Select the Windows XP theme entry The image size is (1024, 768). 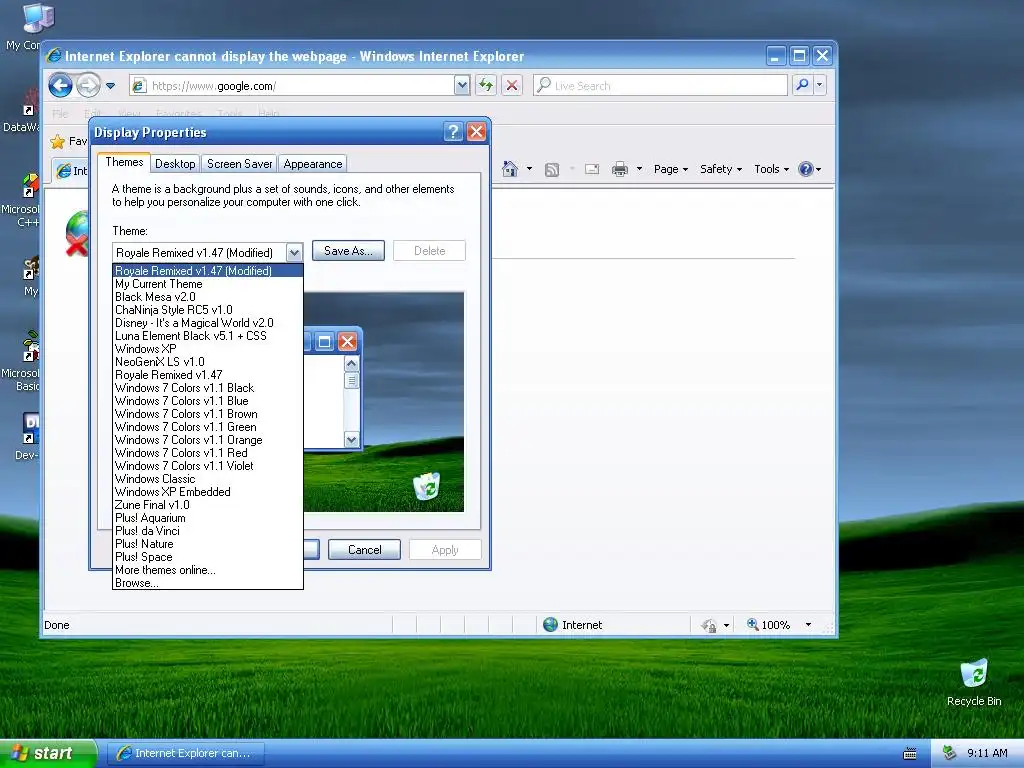208,349
